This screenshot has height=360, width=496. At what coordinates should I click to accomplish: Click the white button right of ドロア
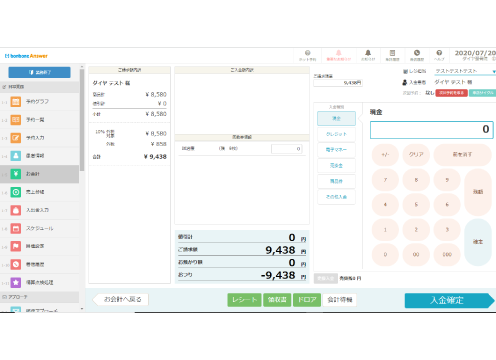[x=339, y=300]
